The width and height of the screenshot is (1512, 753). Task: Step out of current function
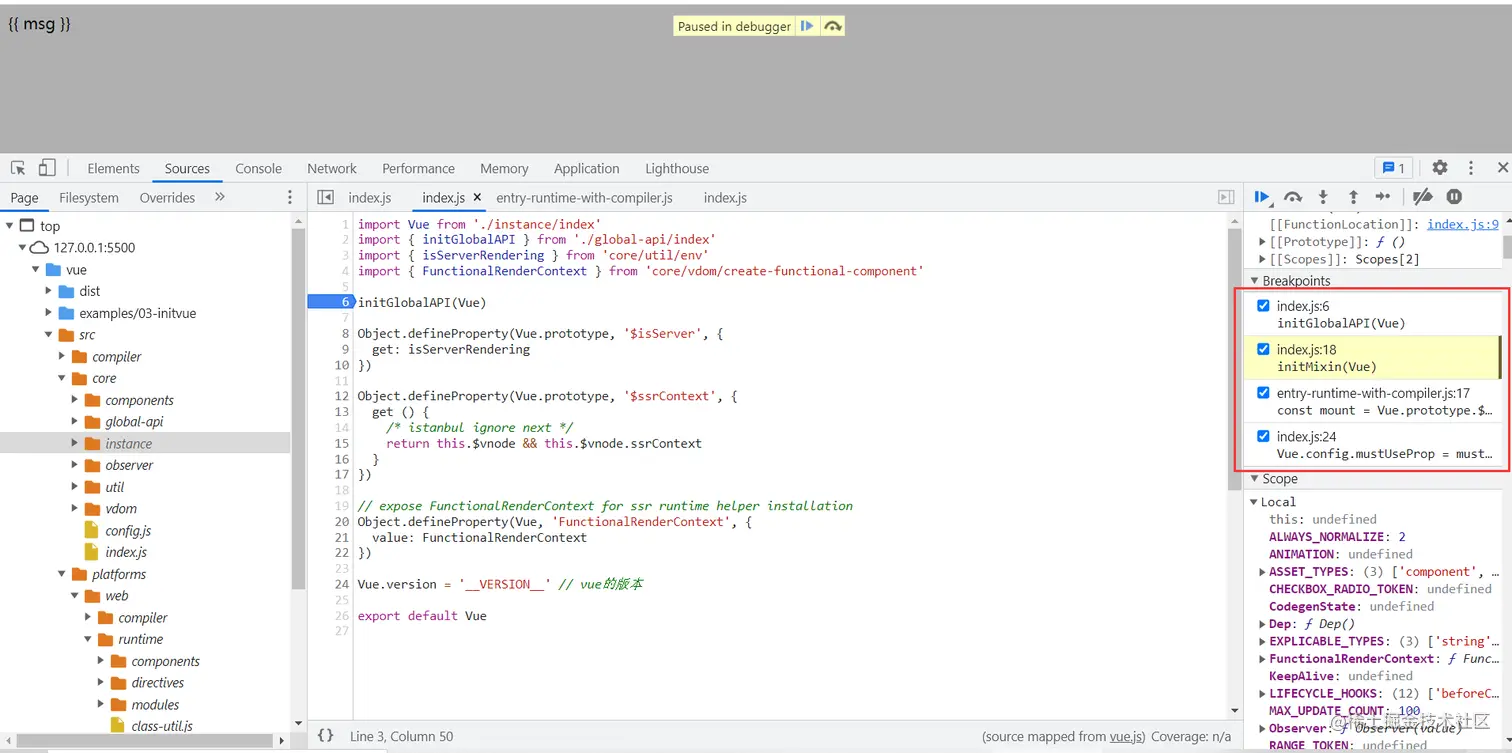coord(1353,197)
